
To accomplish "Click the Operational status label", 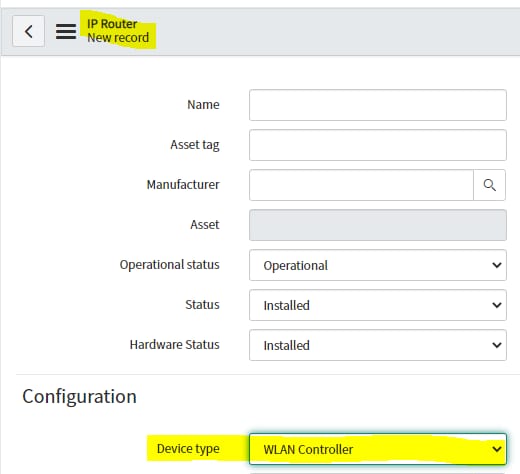I will click(x=169, y=265).
